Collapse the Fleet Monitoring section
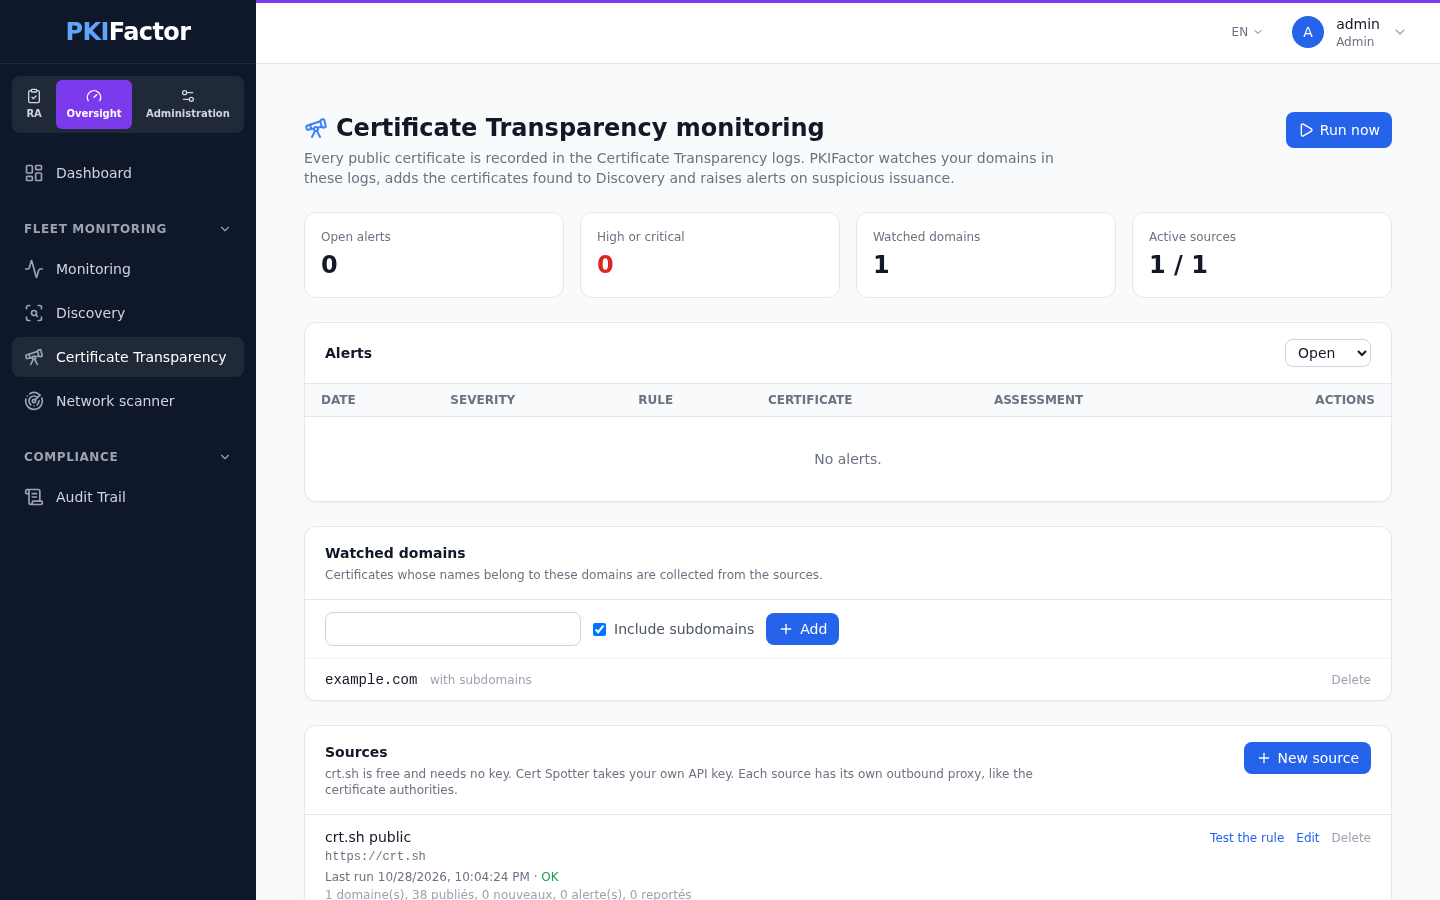 pos(128,229)
